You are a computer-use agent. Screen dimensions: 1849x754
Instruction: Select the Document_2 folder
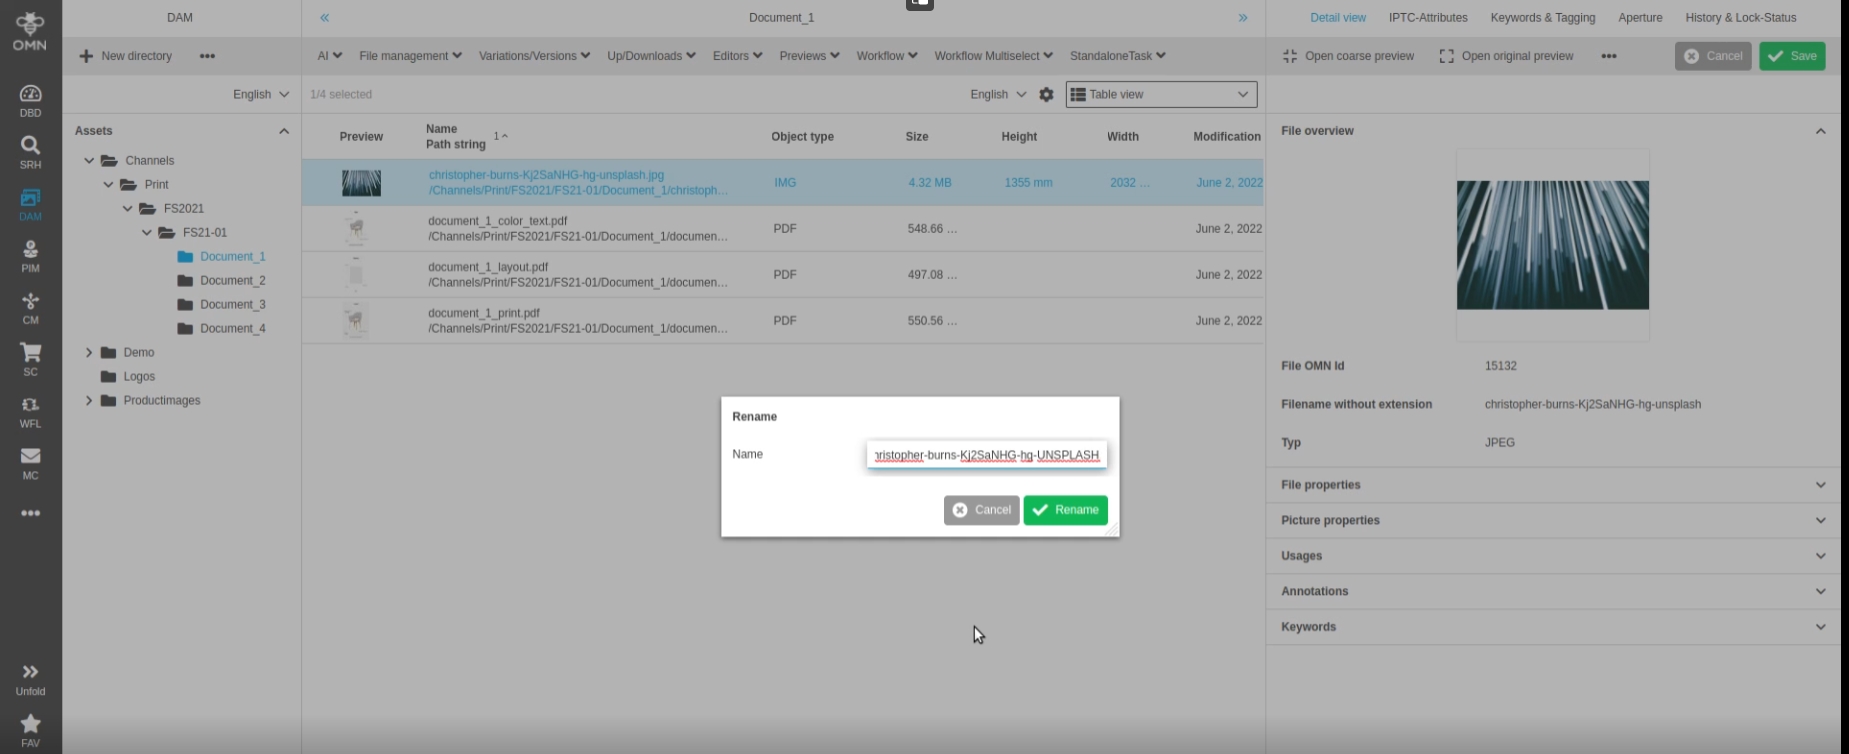tap(221, 280)
